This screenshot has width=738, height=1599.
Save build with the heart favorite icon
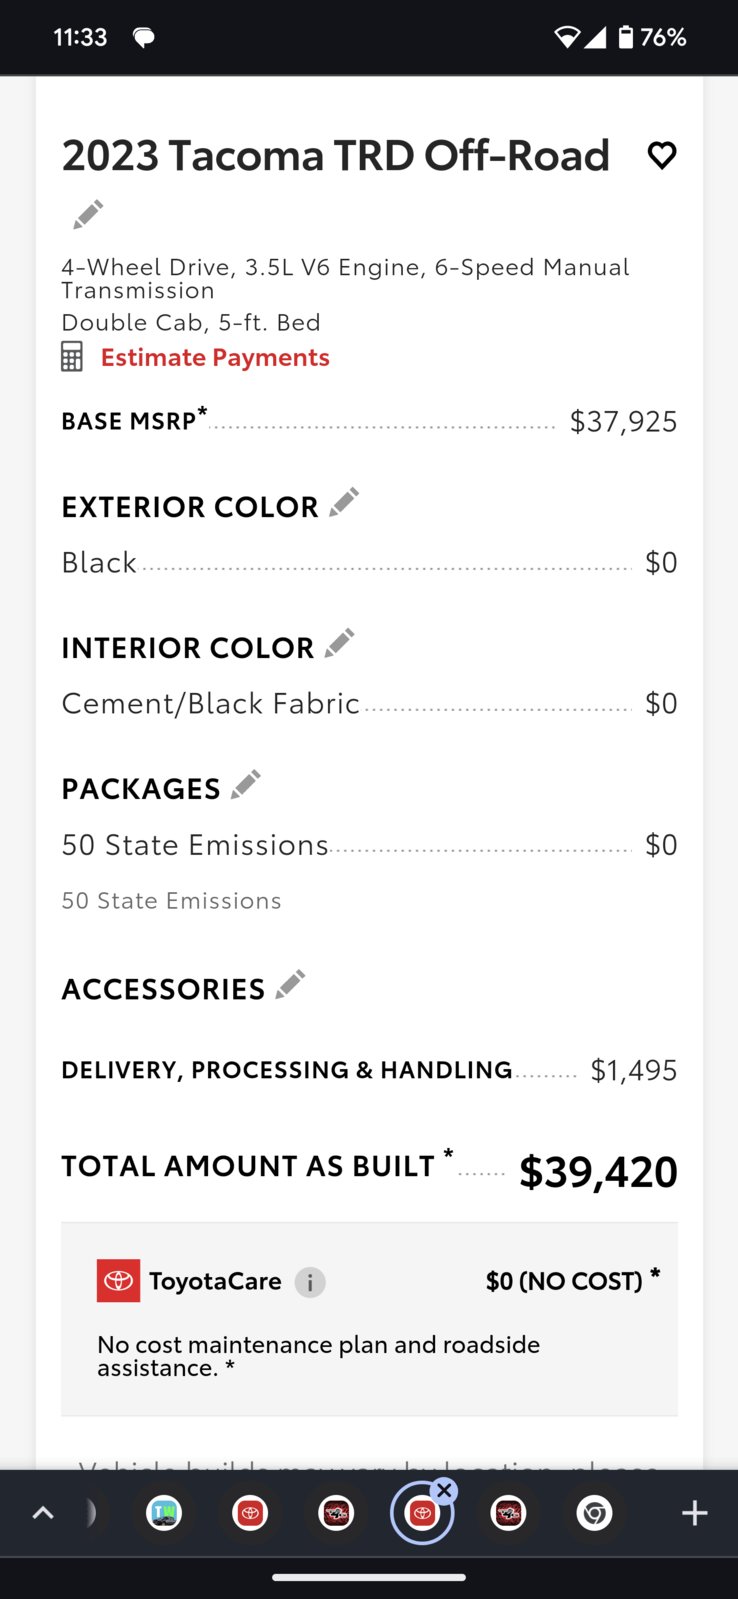[662, 155]
